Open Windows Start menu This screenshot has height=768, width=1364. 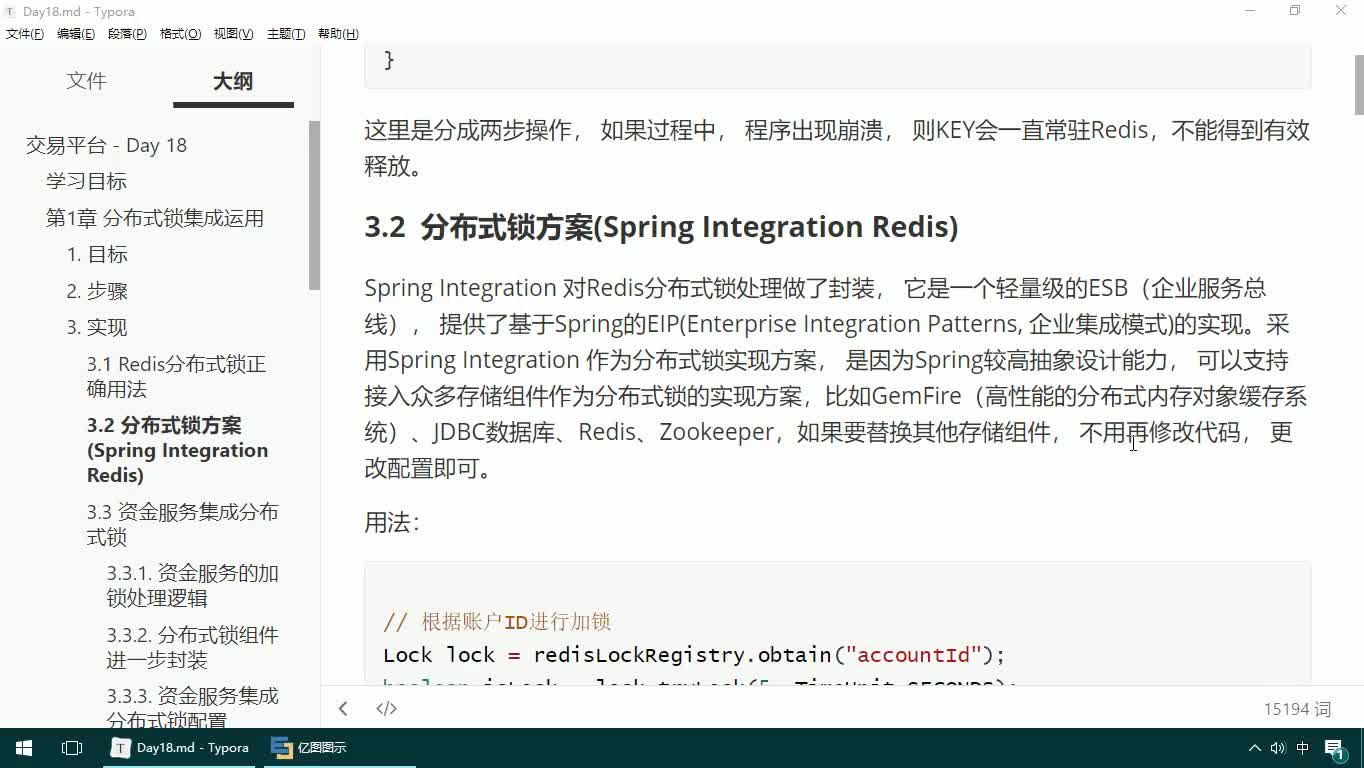(24, 748)
